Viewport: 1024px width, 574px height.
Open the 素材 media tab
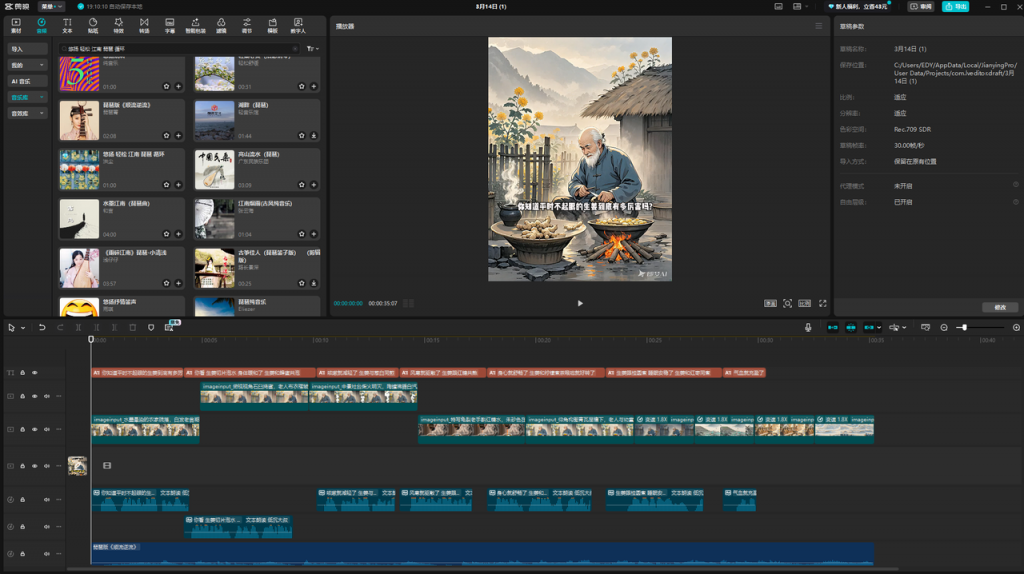coord(16,25)
